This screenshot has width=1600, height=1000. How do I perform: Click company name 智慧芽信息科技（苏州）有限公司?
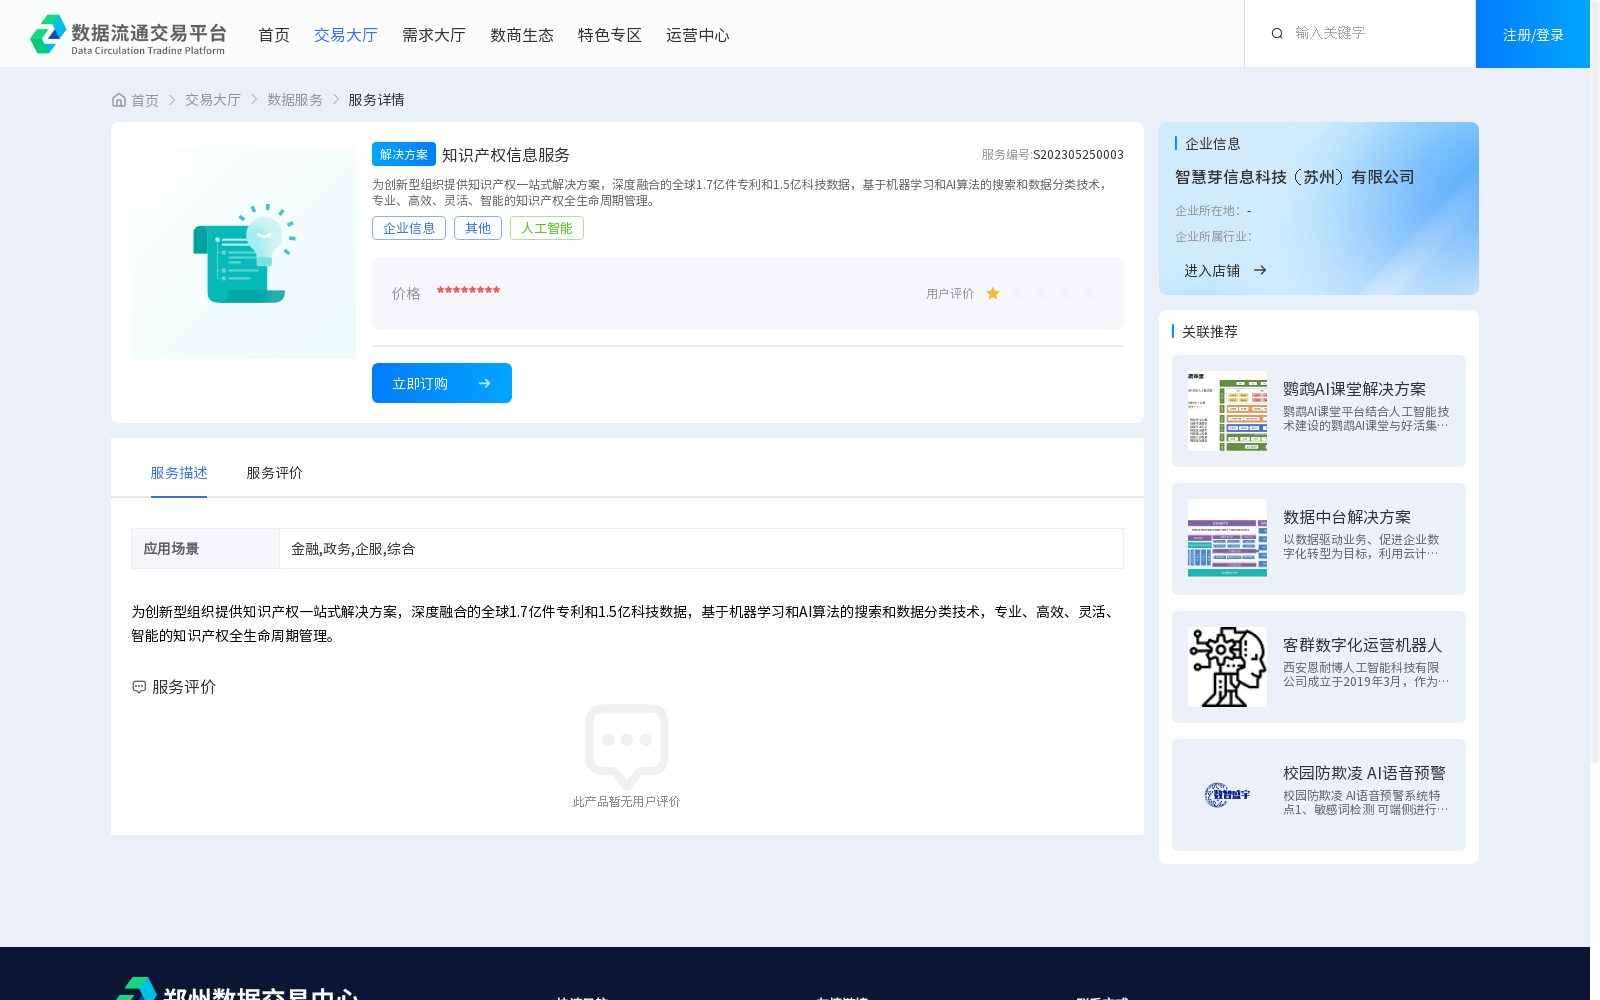click(x=1295, y=177)
